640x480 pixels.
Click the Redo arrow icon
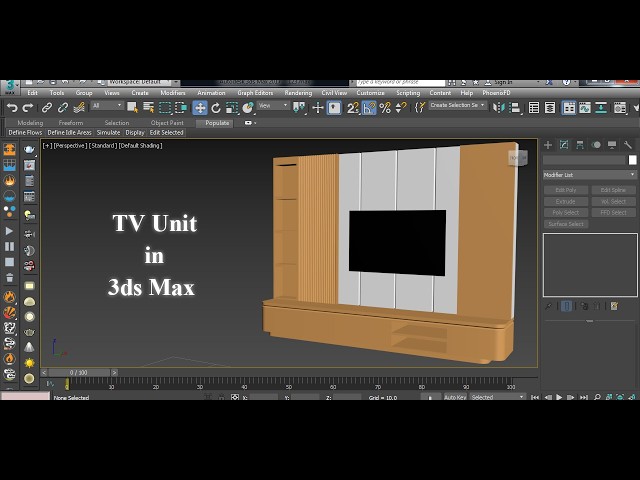point(28,108)
